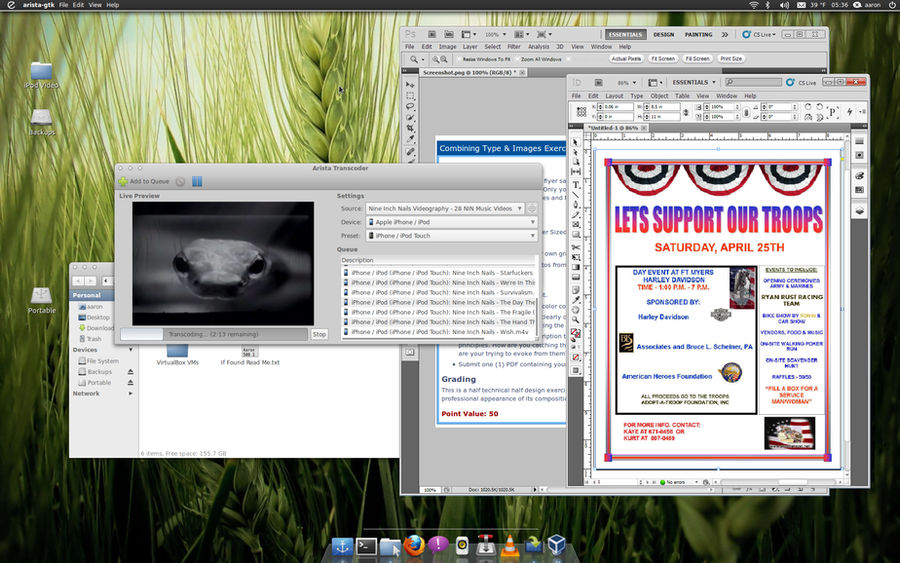The height and width of the screenshot is (563, 900).
Task: Open InDesign Object menu
Action: coord(659,96)
